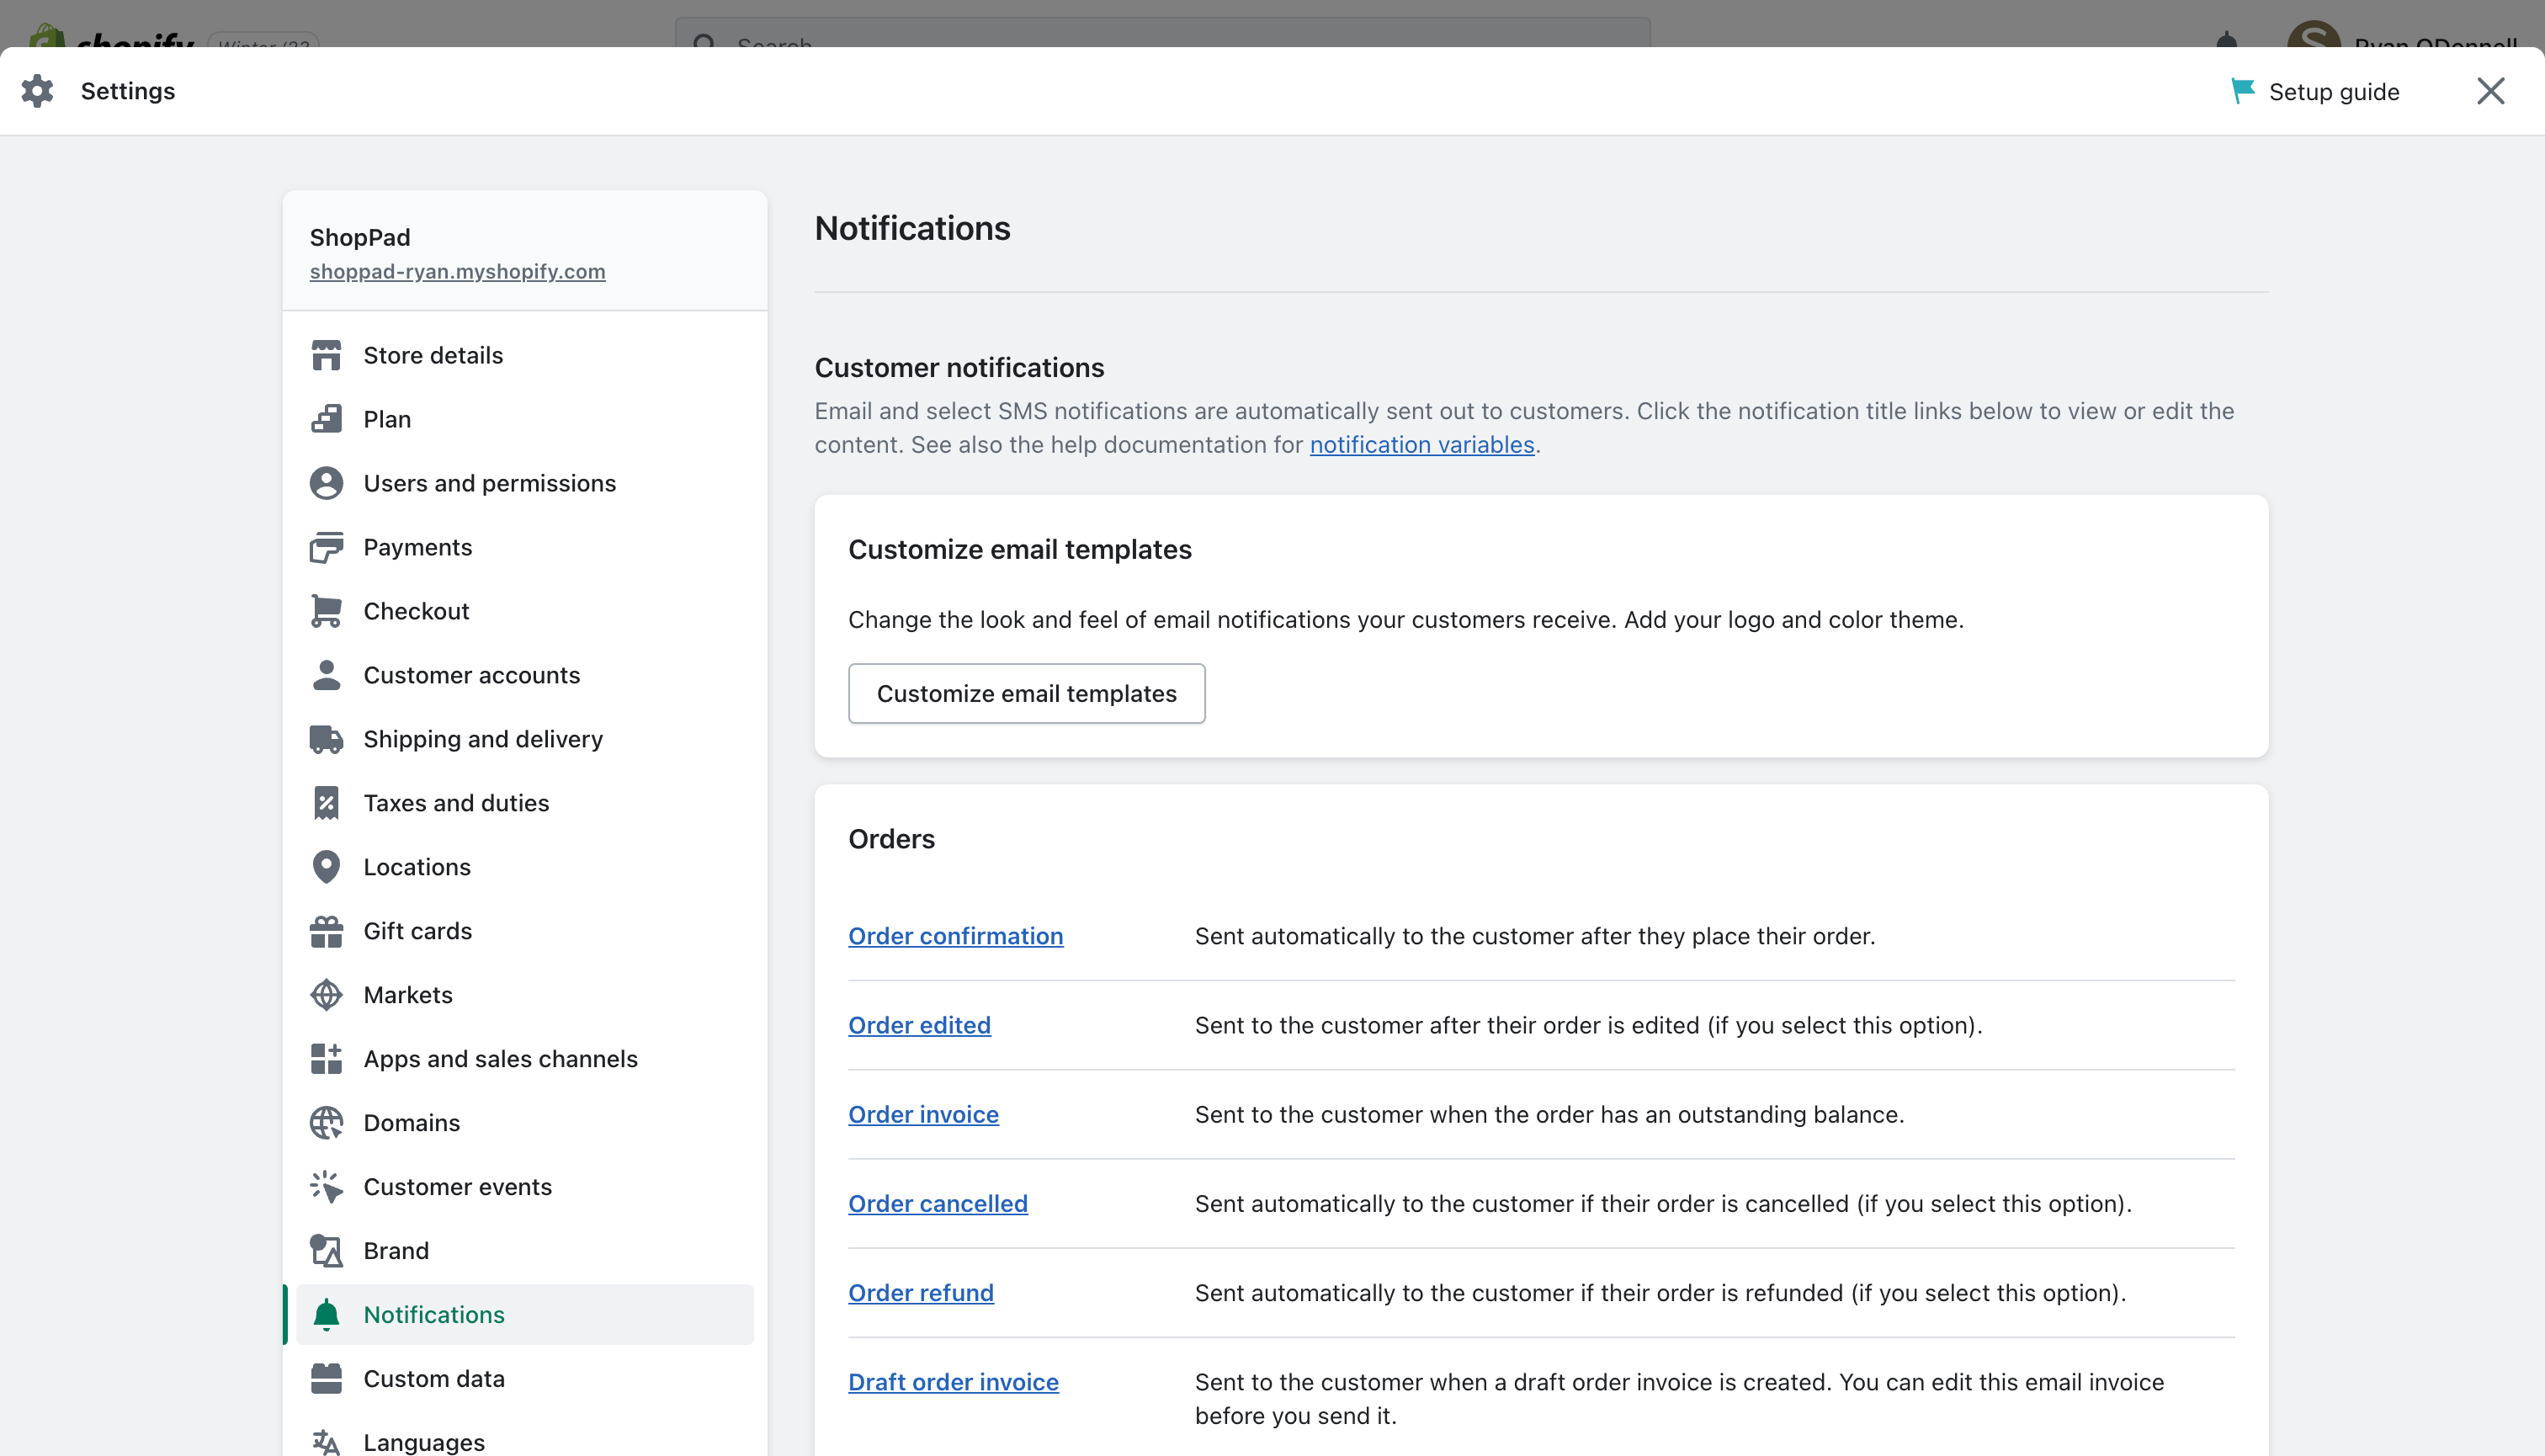Image resolution: width=2545 pixels, height=1456 pixels.
Task: Expand the Languages settings option
Action: 425,1442
